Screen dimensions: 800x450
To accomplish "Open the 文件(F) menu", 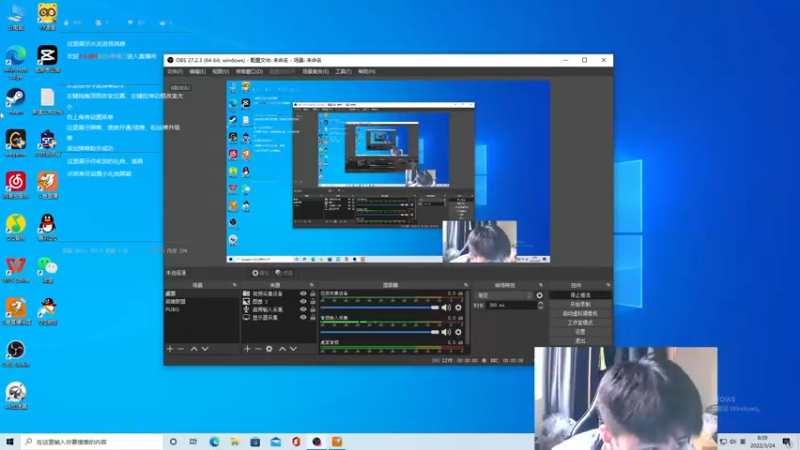I will coord(175,72).
